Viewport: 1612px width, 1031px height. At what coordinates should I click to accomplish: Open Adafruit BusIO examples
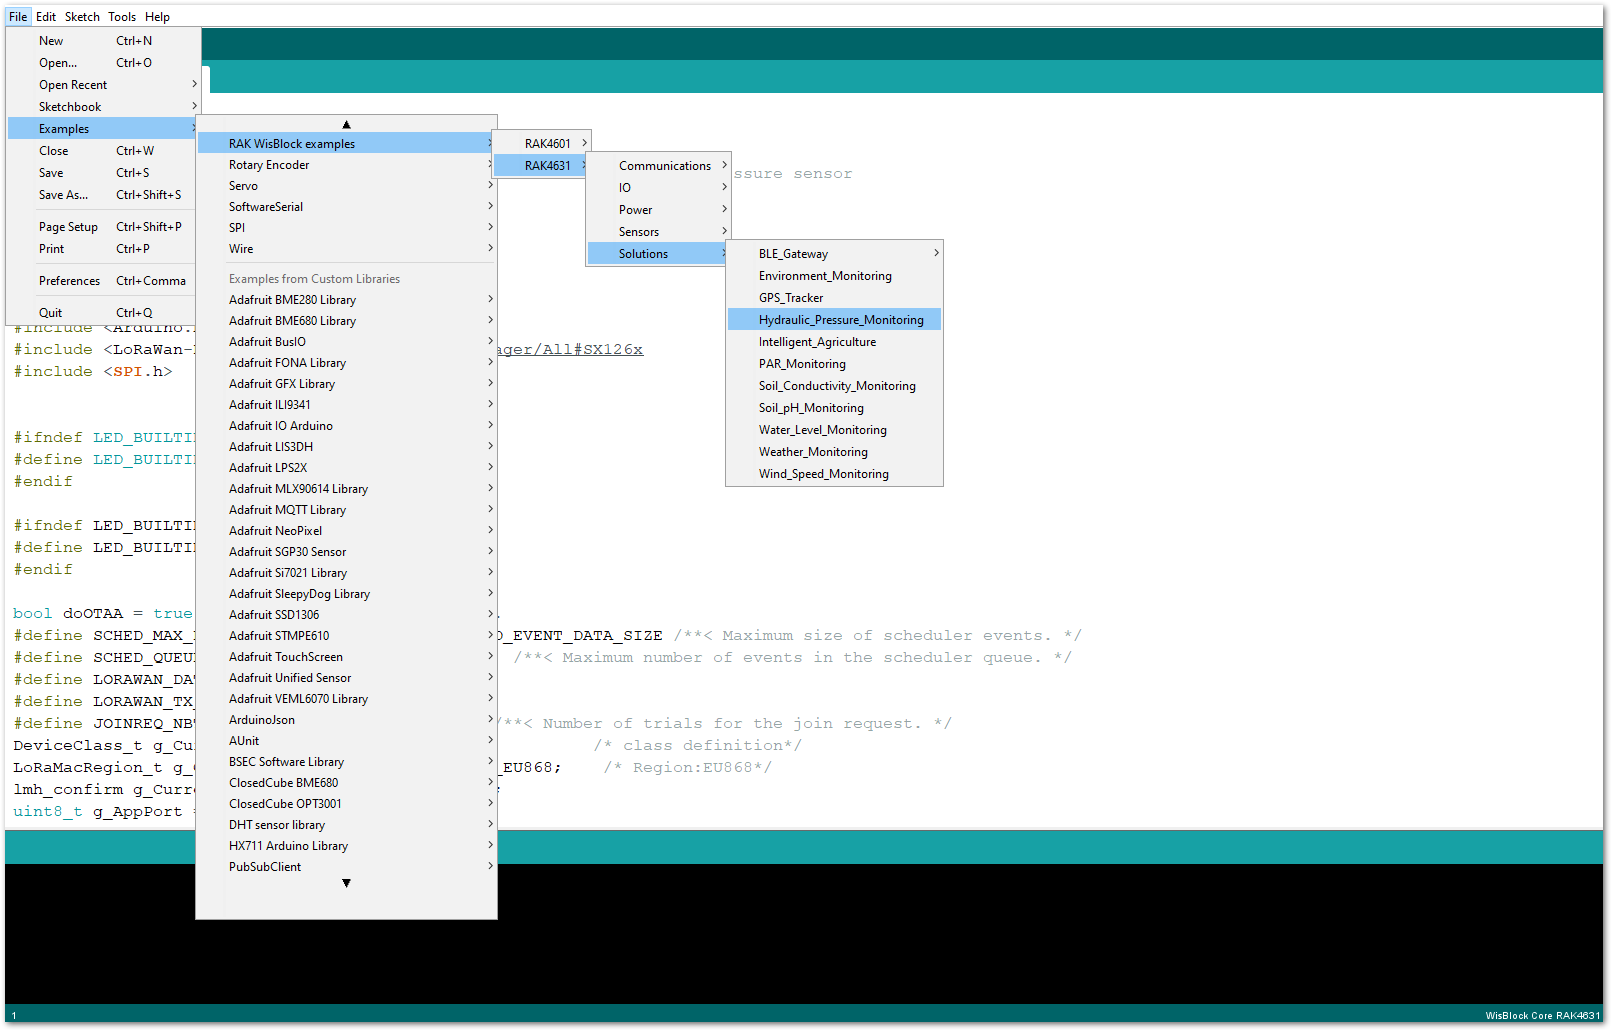346,342
